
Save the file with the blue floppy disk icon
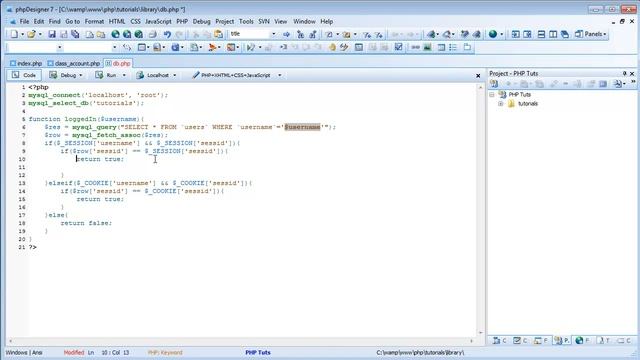pyautogui.click(x=52, y=34)
